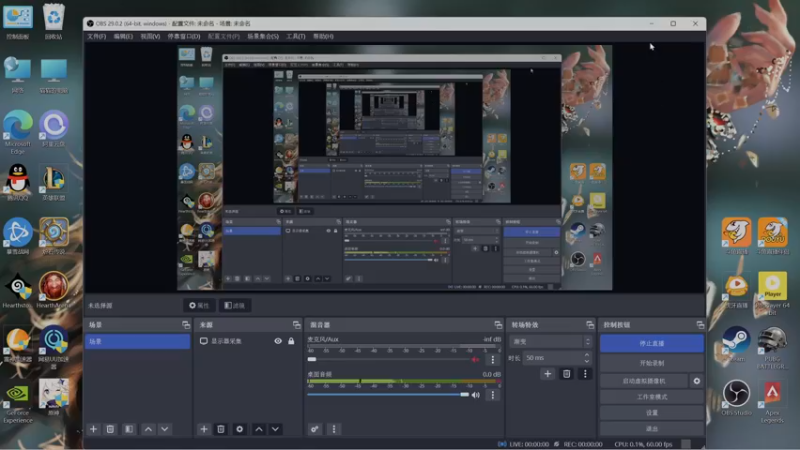This screenshot has height=450, width=800.
Task: Open the 渐变 transition type dropdown
Action: [551, 341]
